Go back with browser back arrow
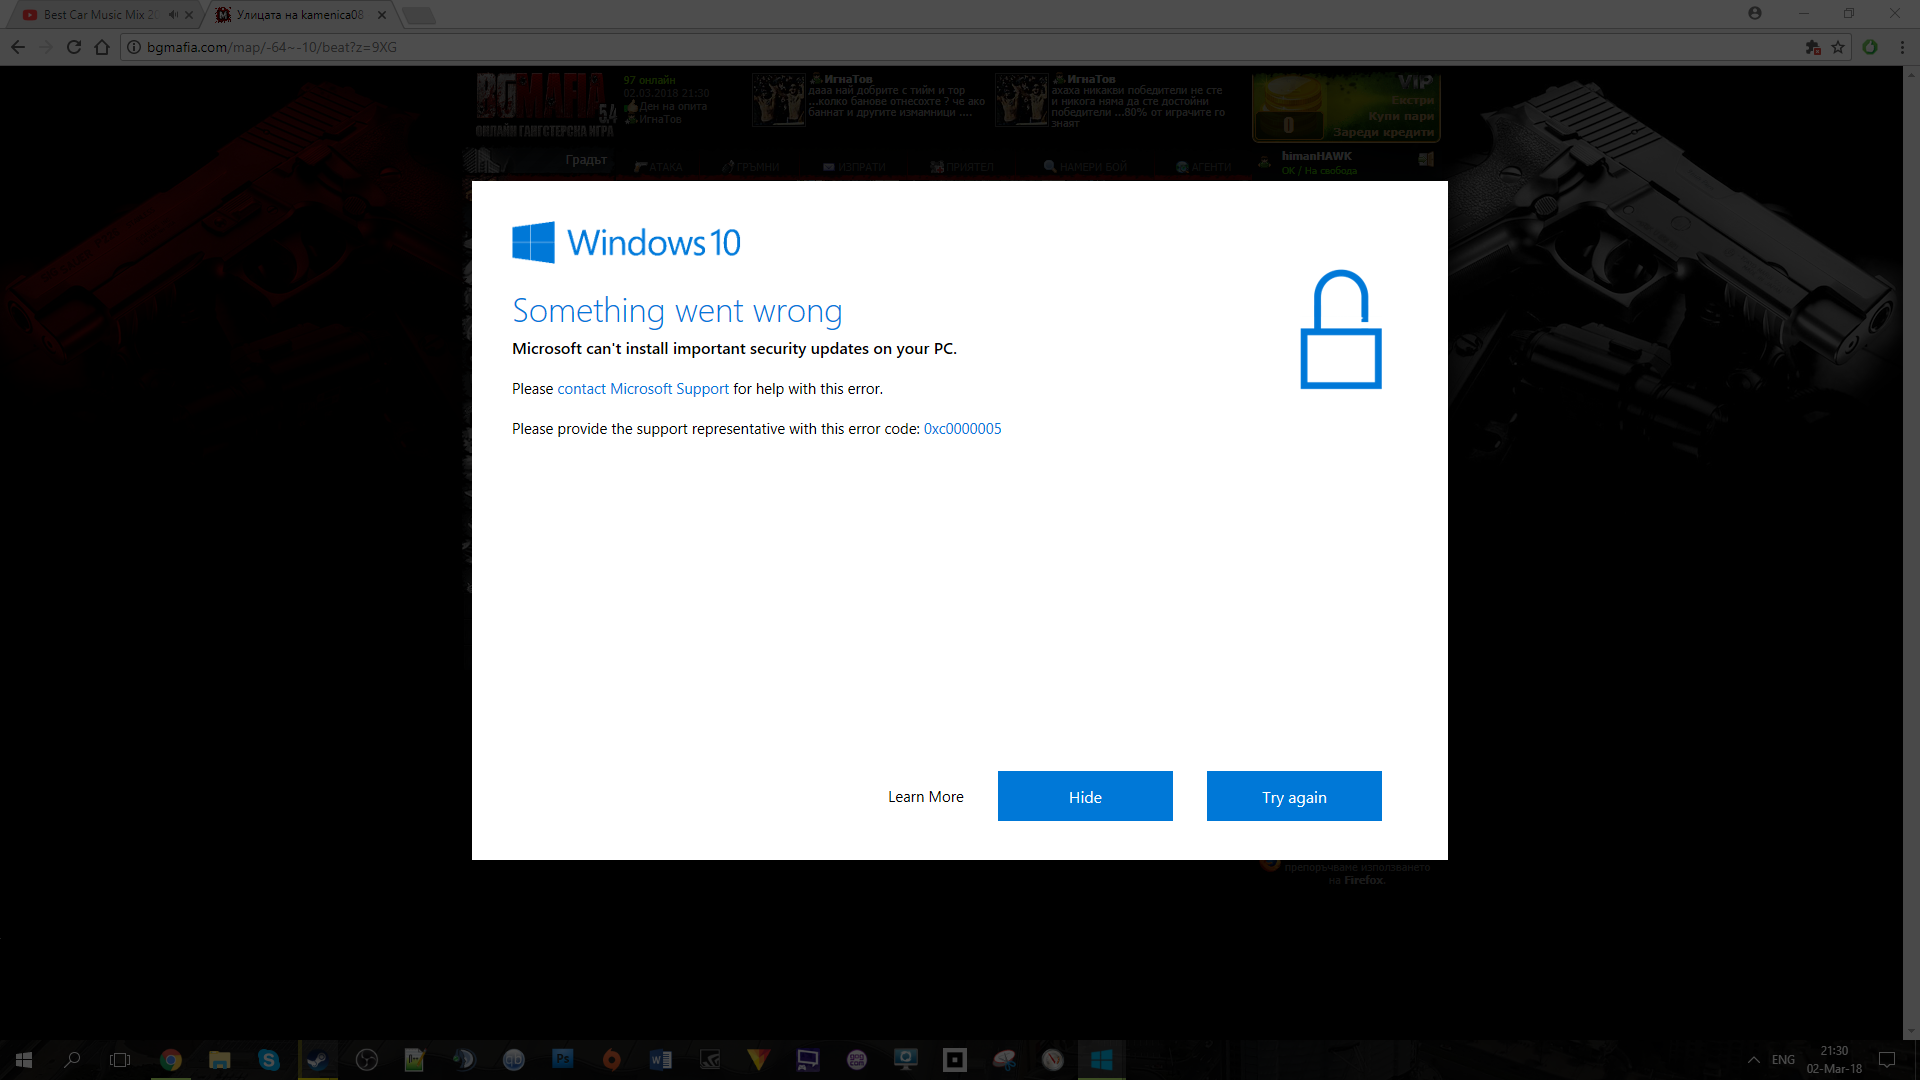Image resolution: width=1920 pixels, height=1080 pixels. (x=18, y=47)
